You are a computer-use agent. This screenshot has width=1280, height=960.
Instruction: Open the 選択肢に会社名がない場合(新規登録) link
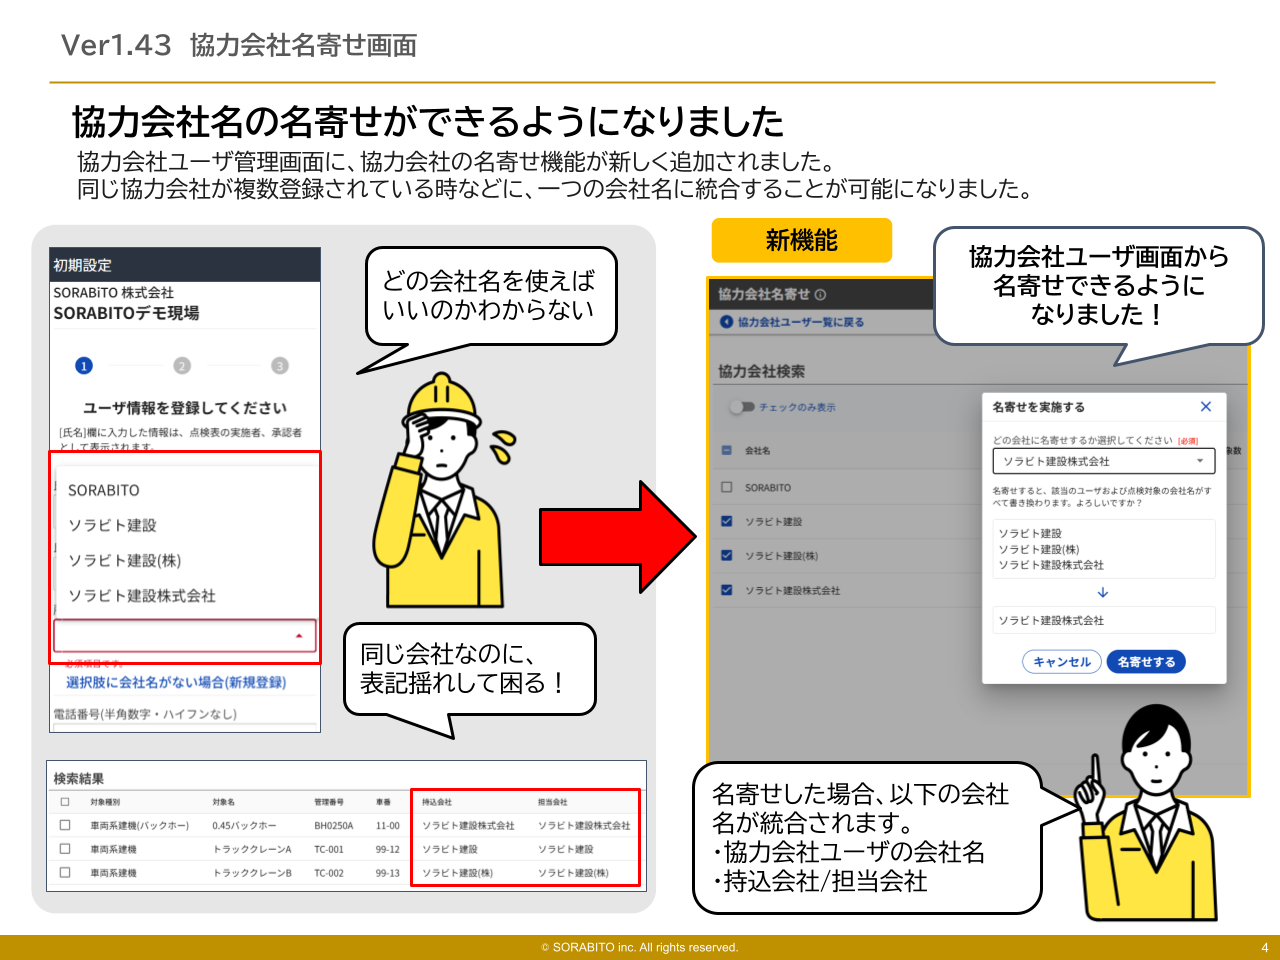pos(180,682)
